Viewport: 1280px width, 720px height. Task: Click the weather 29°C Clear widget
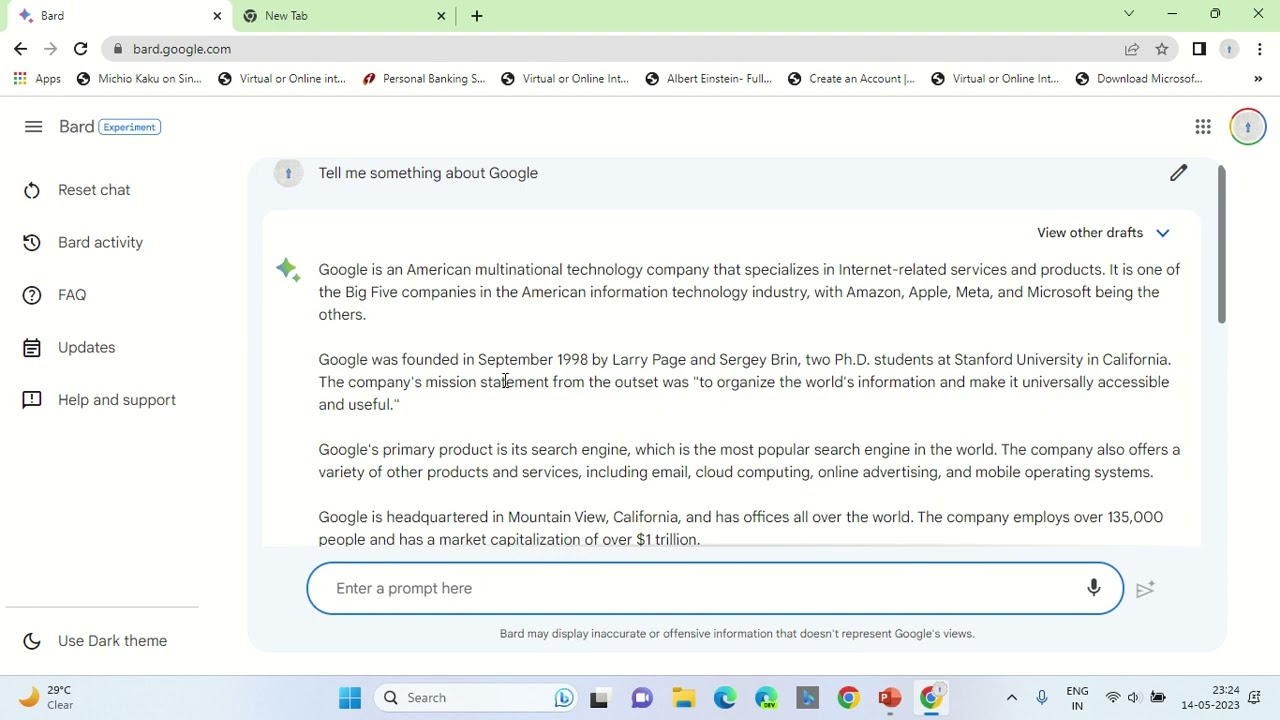tap(46, 698)
